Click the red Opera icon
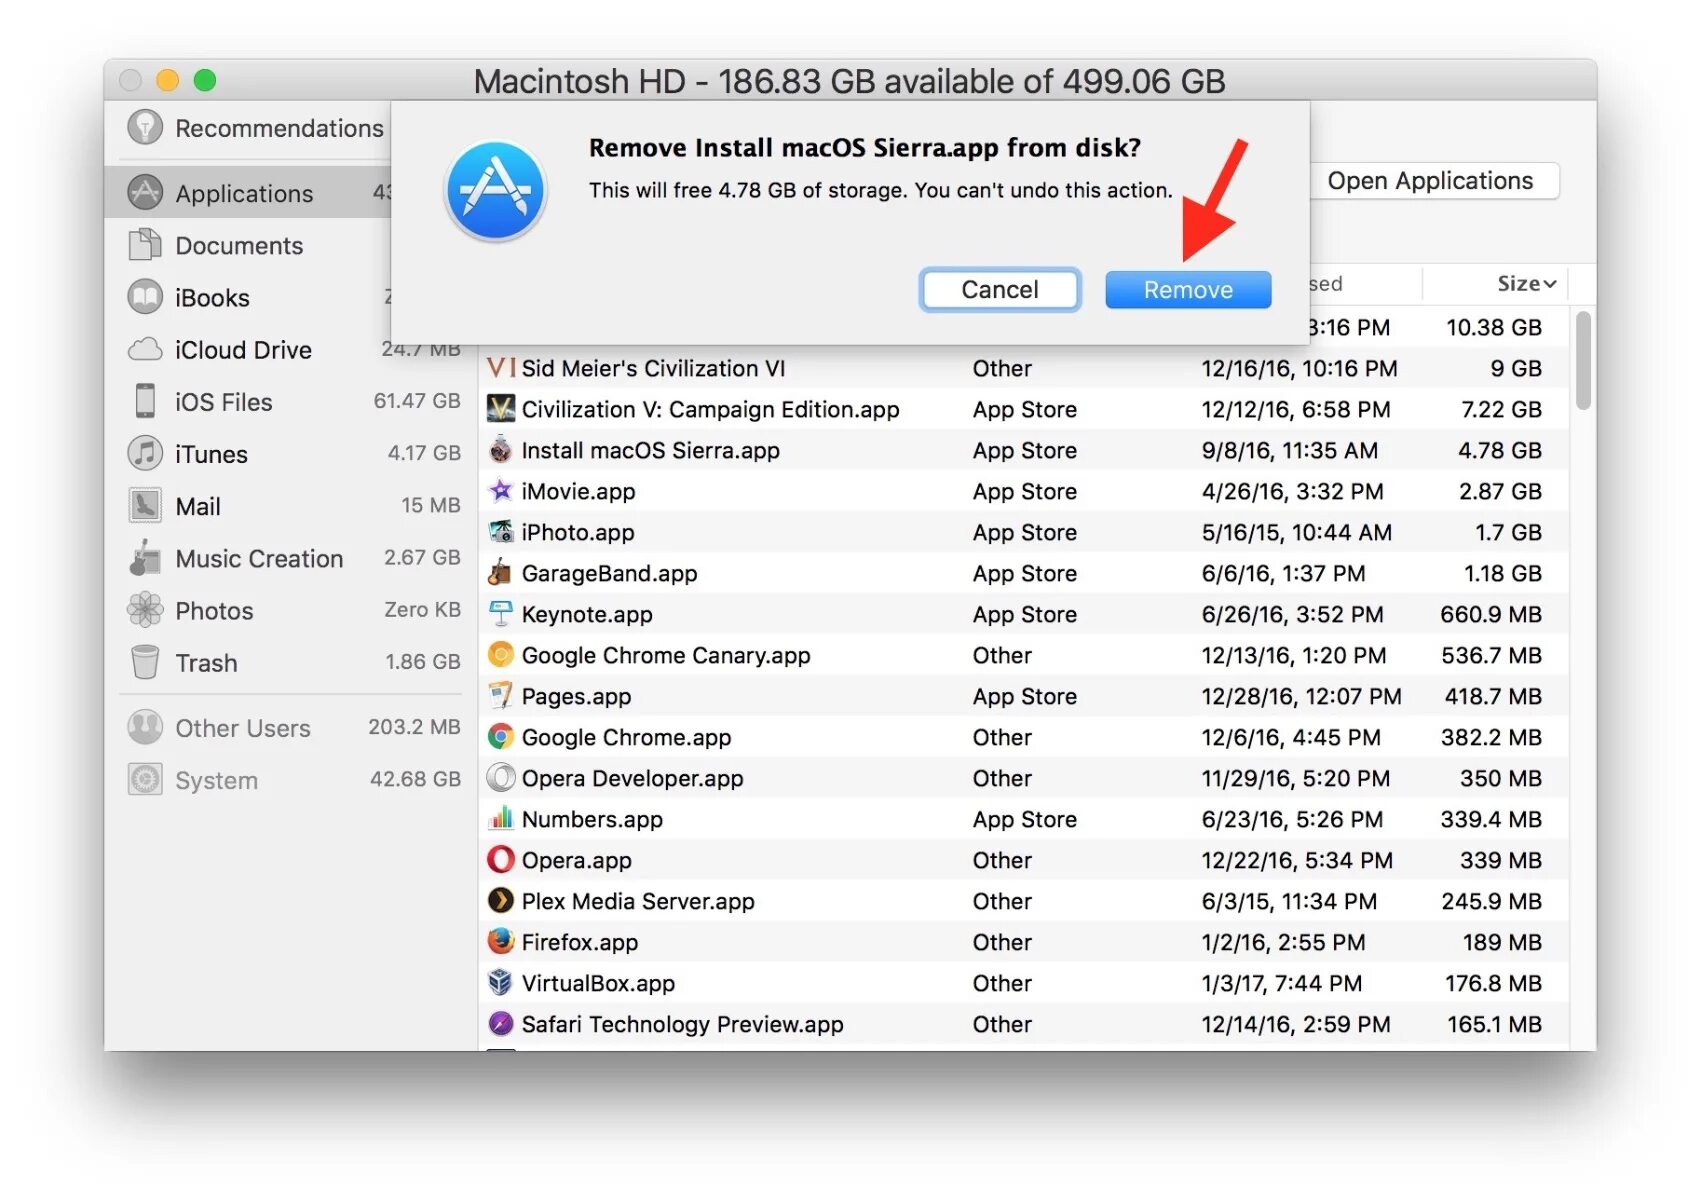This screenshot has width=1701, height=1200. coord(501,859)
